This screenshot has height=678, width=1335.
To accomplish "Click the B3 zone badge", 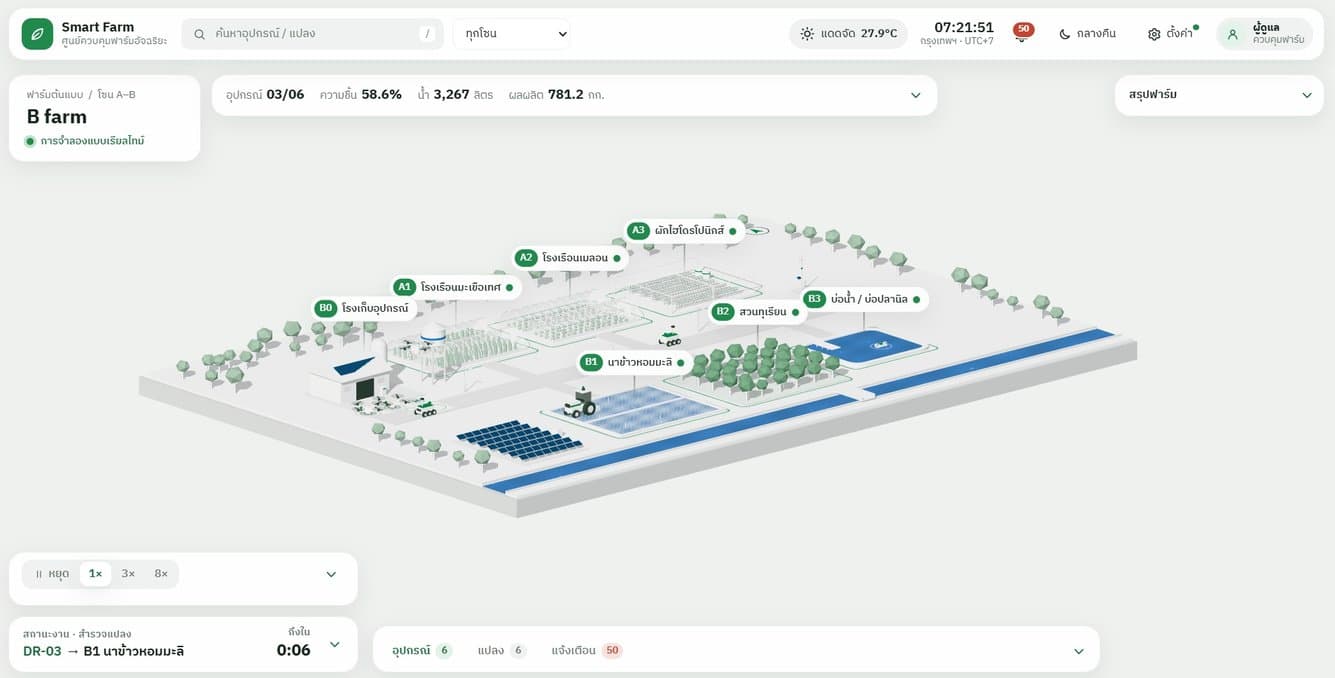I will (814, 298).
